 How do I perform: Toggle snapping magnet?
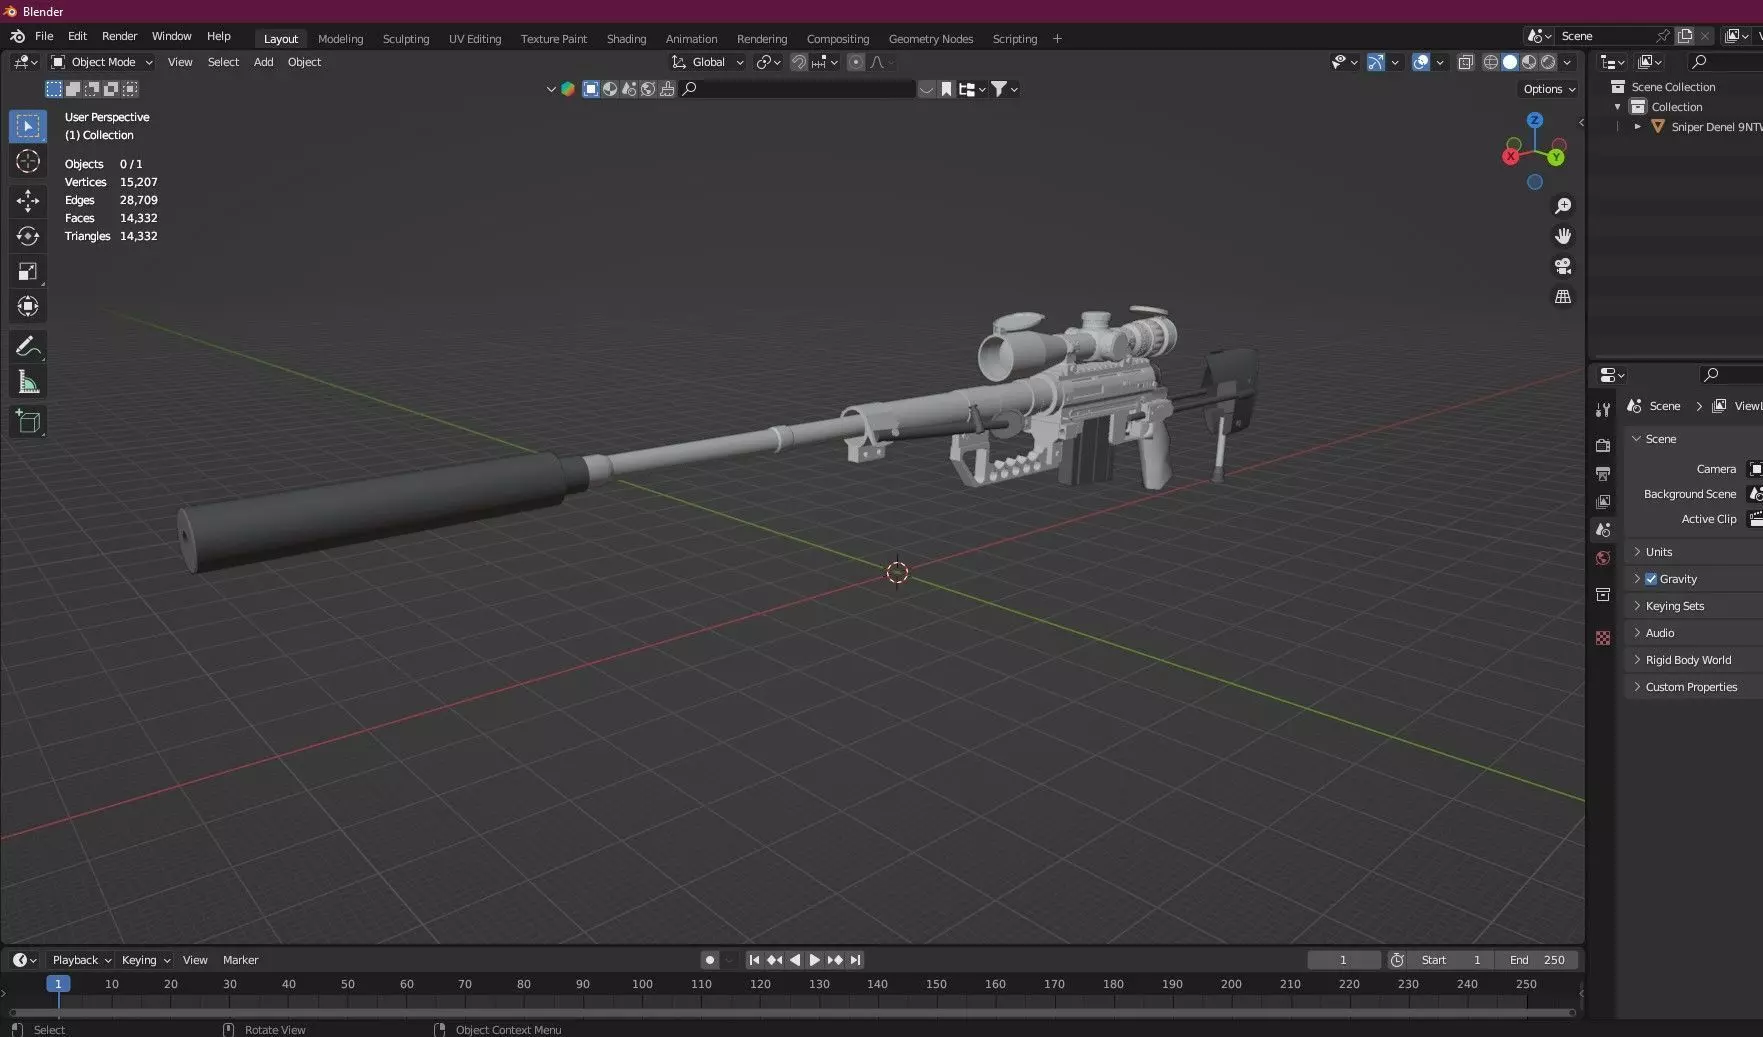(799, 62)
